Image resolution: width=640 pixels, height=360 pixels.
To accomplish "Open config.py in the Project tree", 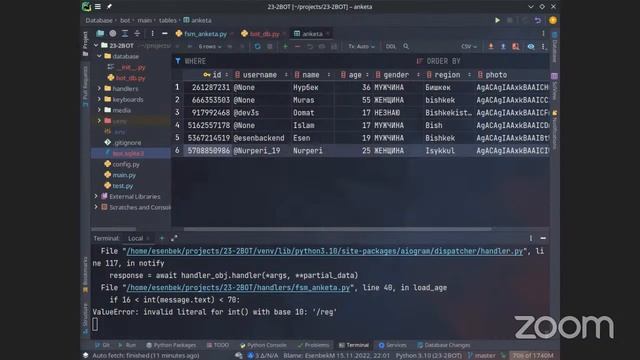I will [x=126, y=164].
